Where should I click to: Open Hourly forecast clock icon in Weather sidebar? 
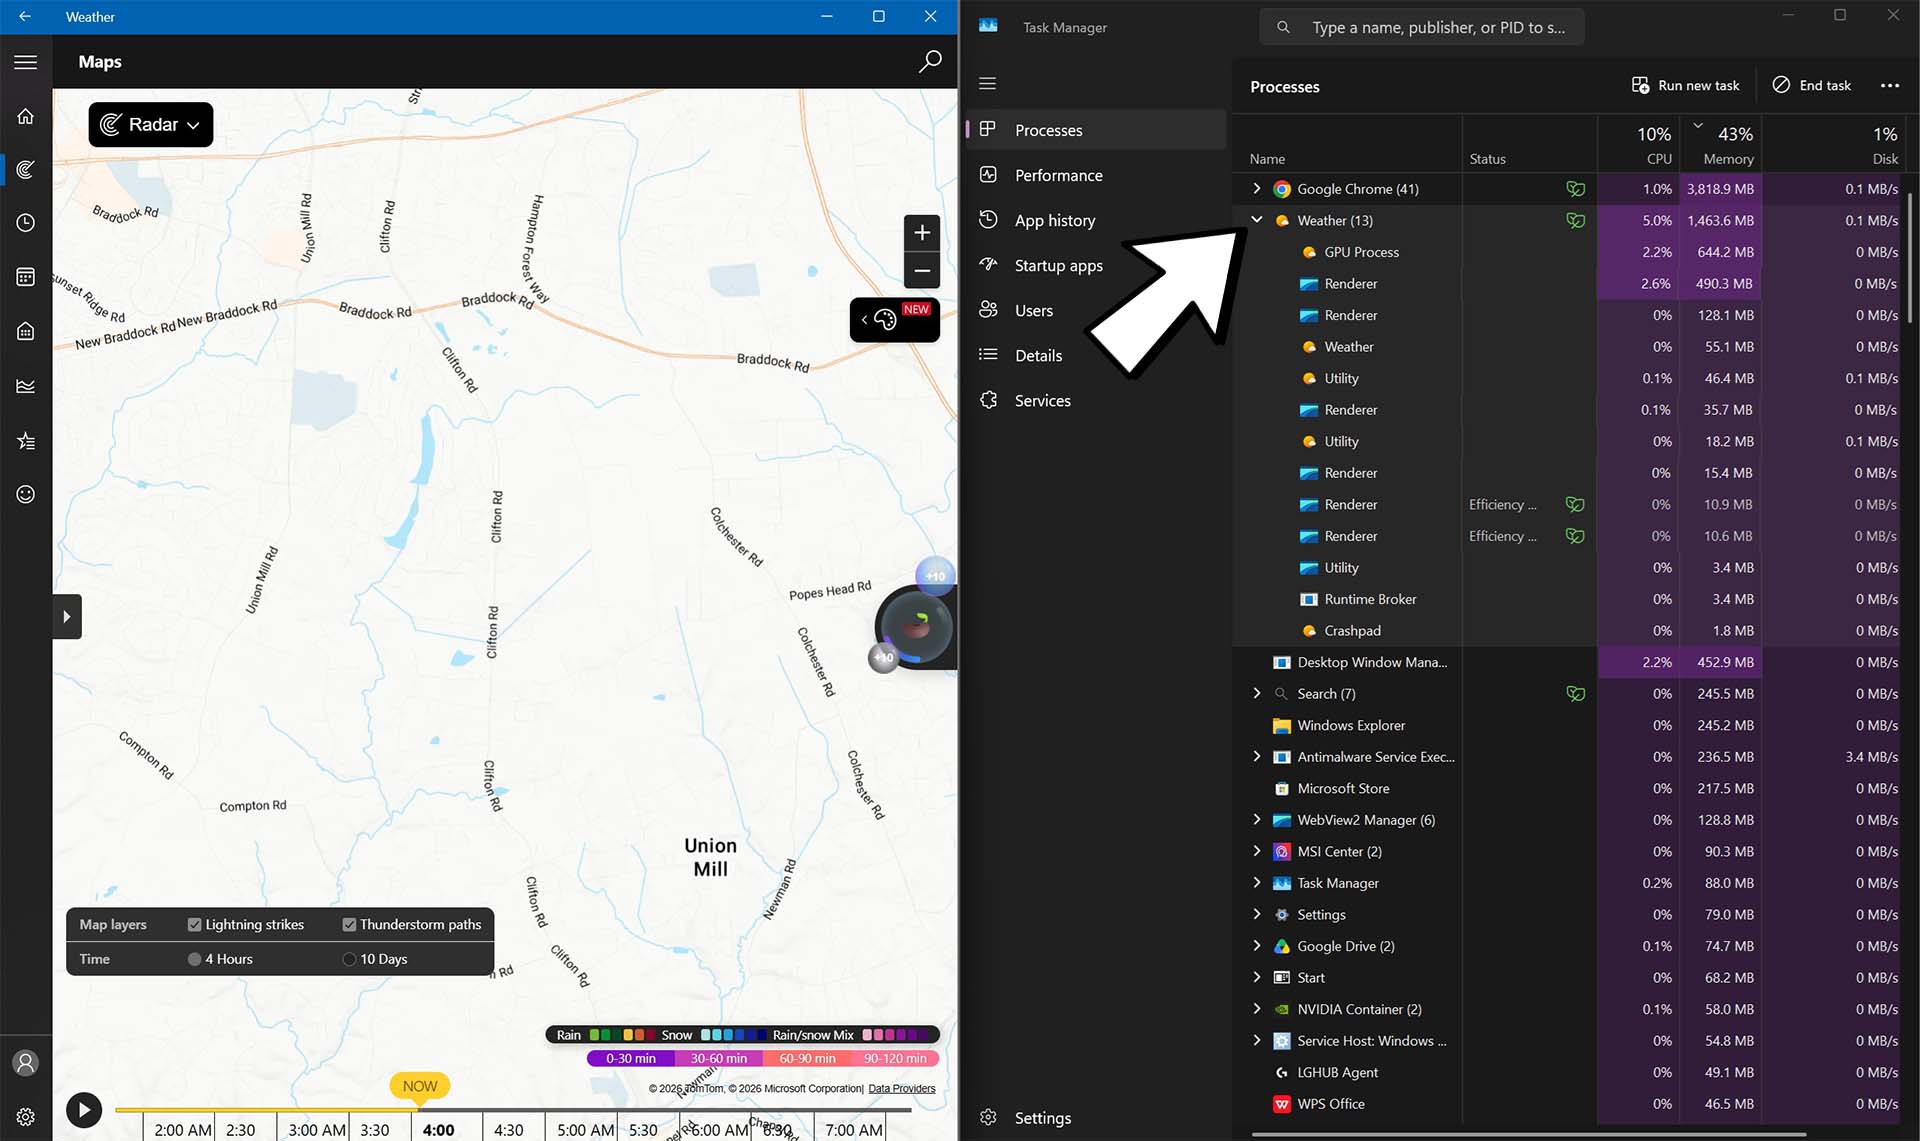(26, 223)
